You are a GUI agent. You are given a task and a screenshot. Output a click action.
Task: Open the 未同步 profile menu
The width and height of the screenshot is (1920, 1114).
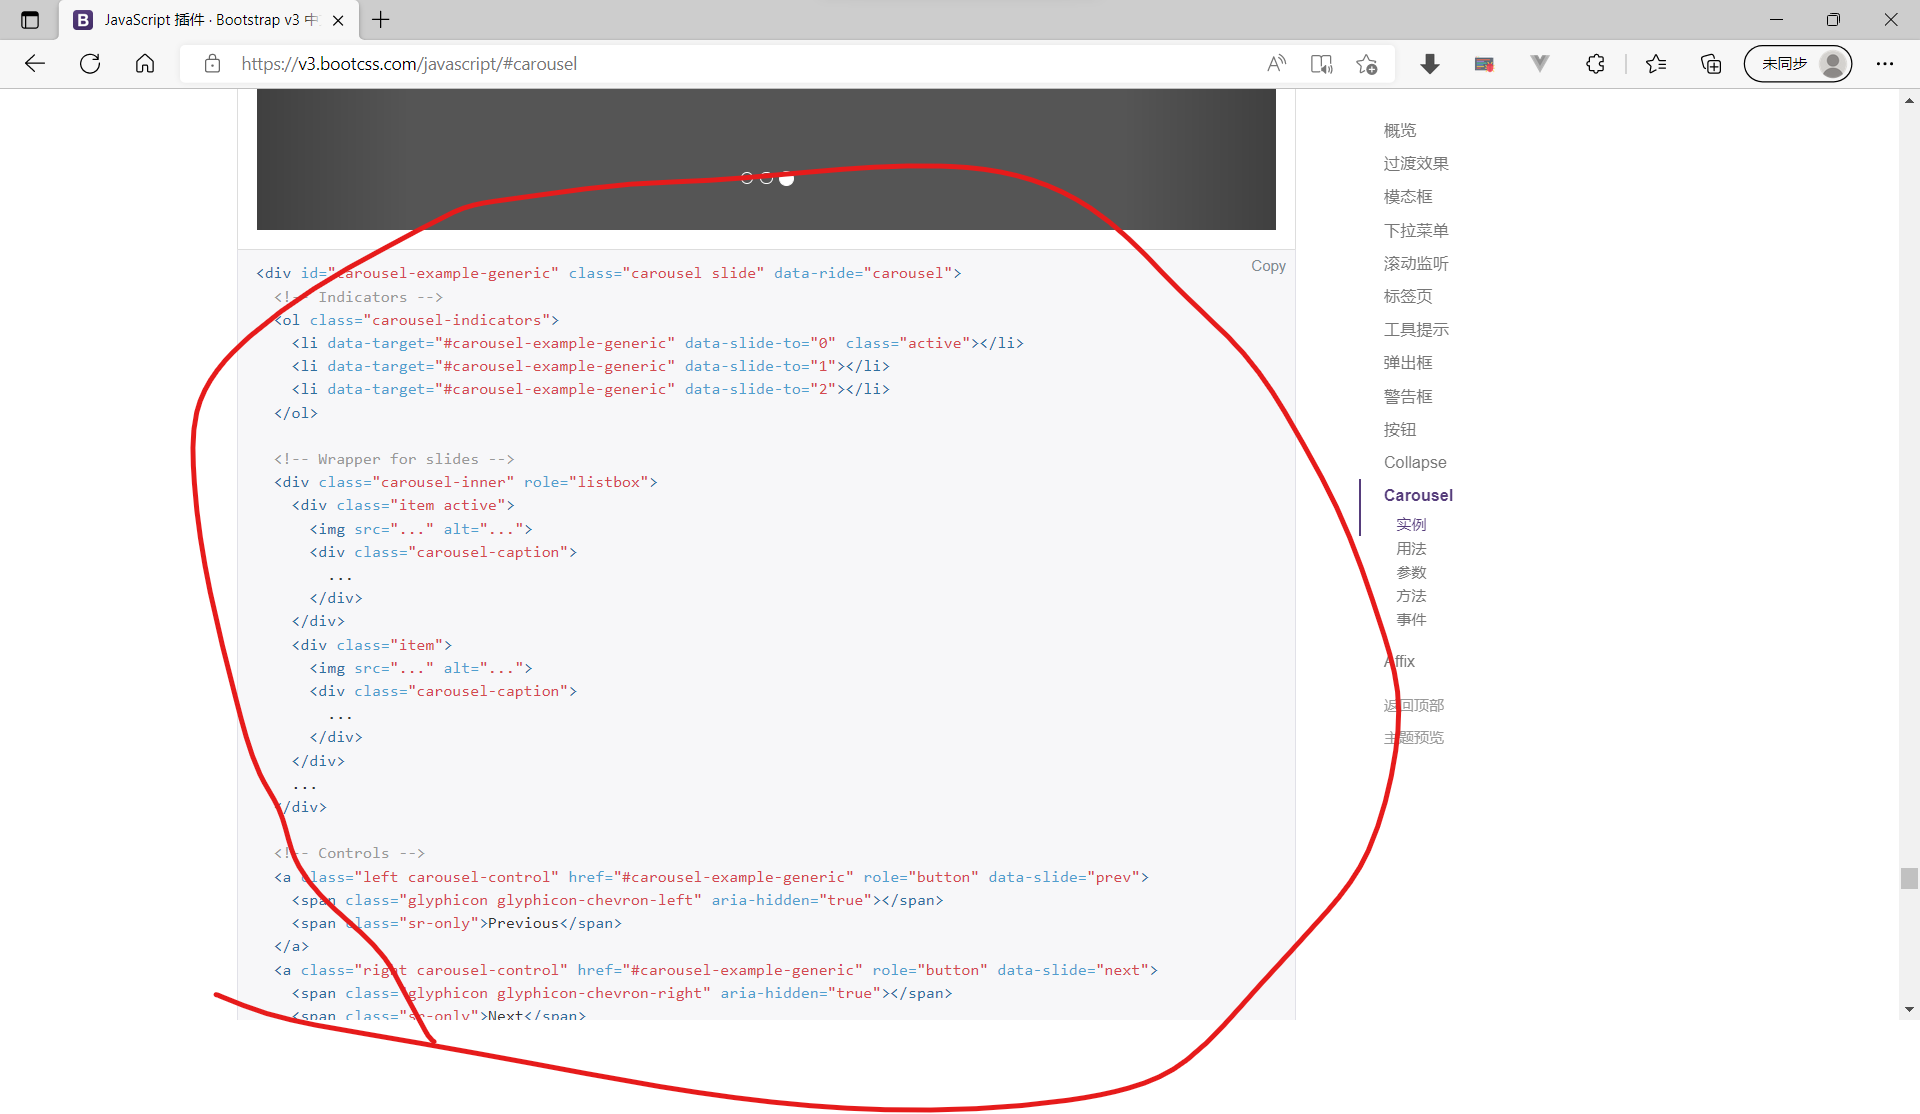[1797, 63]
